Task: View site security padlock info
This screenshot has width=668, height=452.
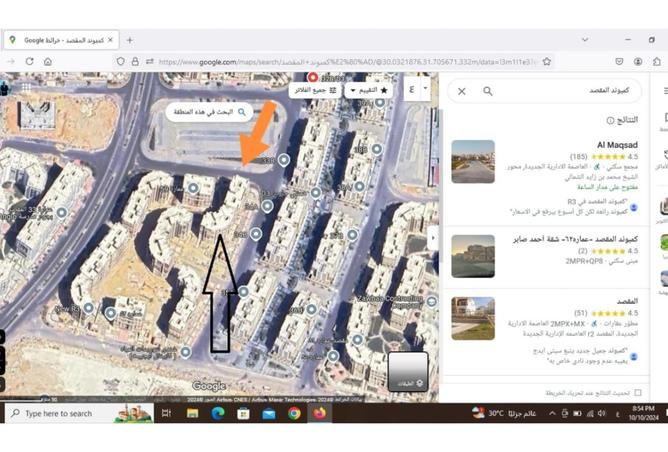Action: tap(135, 62)
